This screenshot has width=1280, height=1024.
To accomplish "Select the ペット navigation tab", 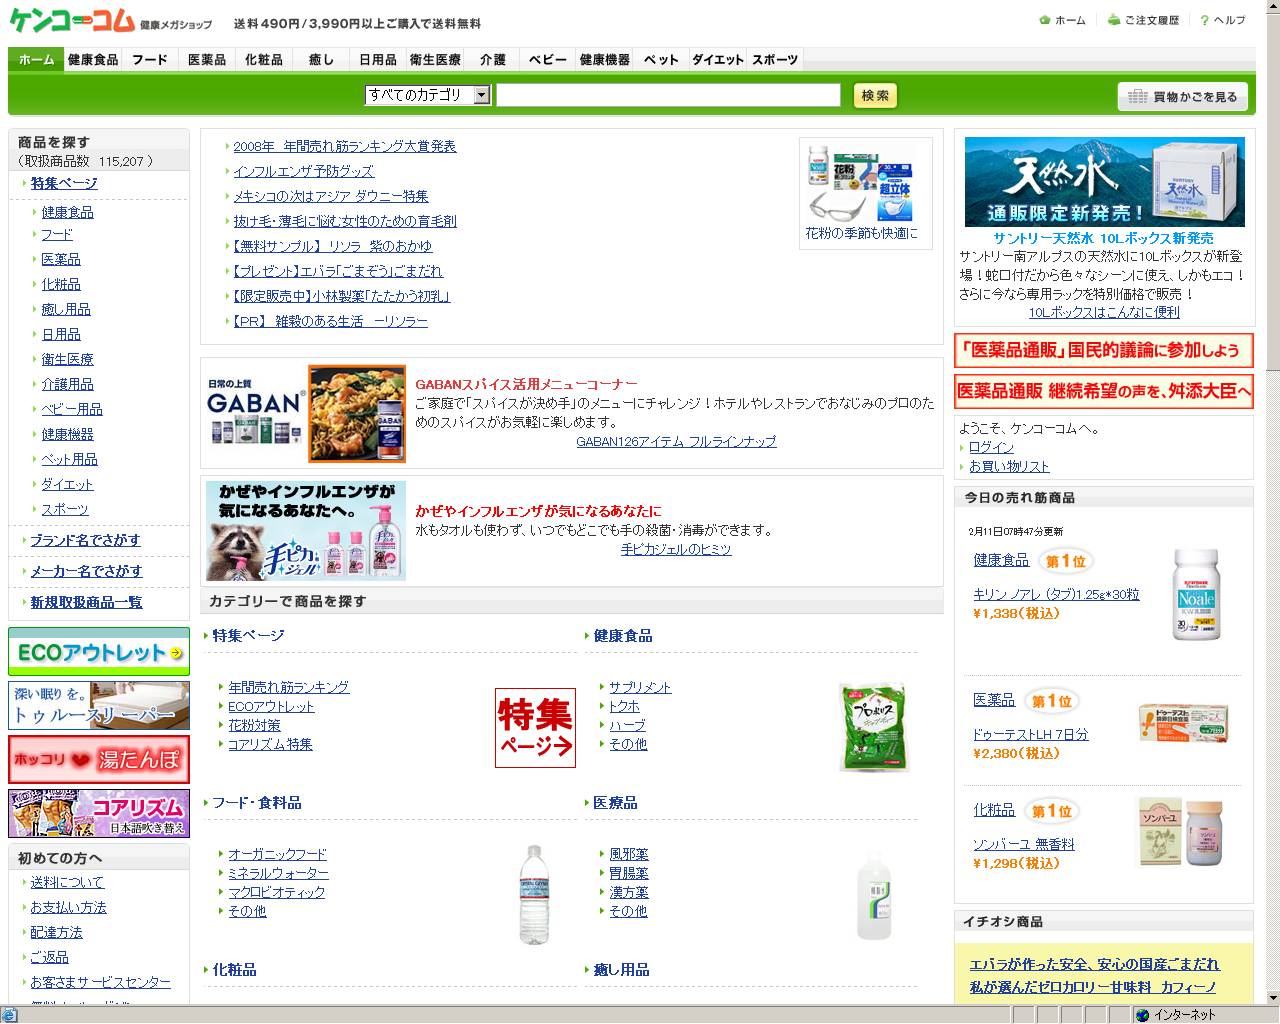I will click(661, 60).
